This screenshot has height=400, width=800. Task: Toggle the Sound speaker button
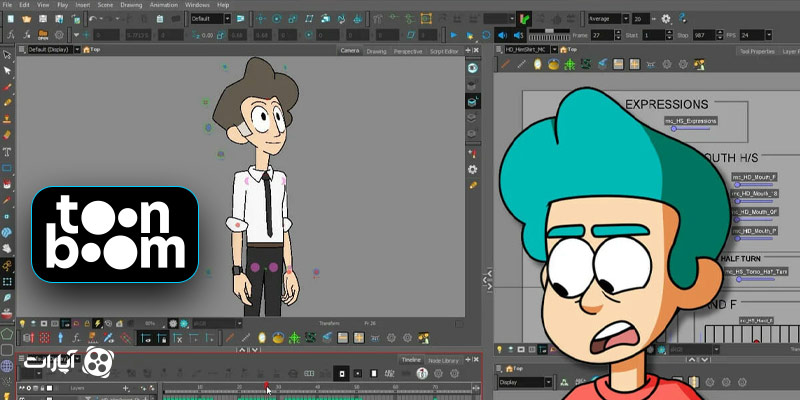click(502, 35)
